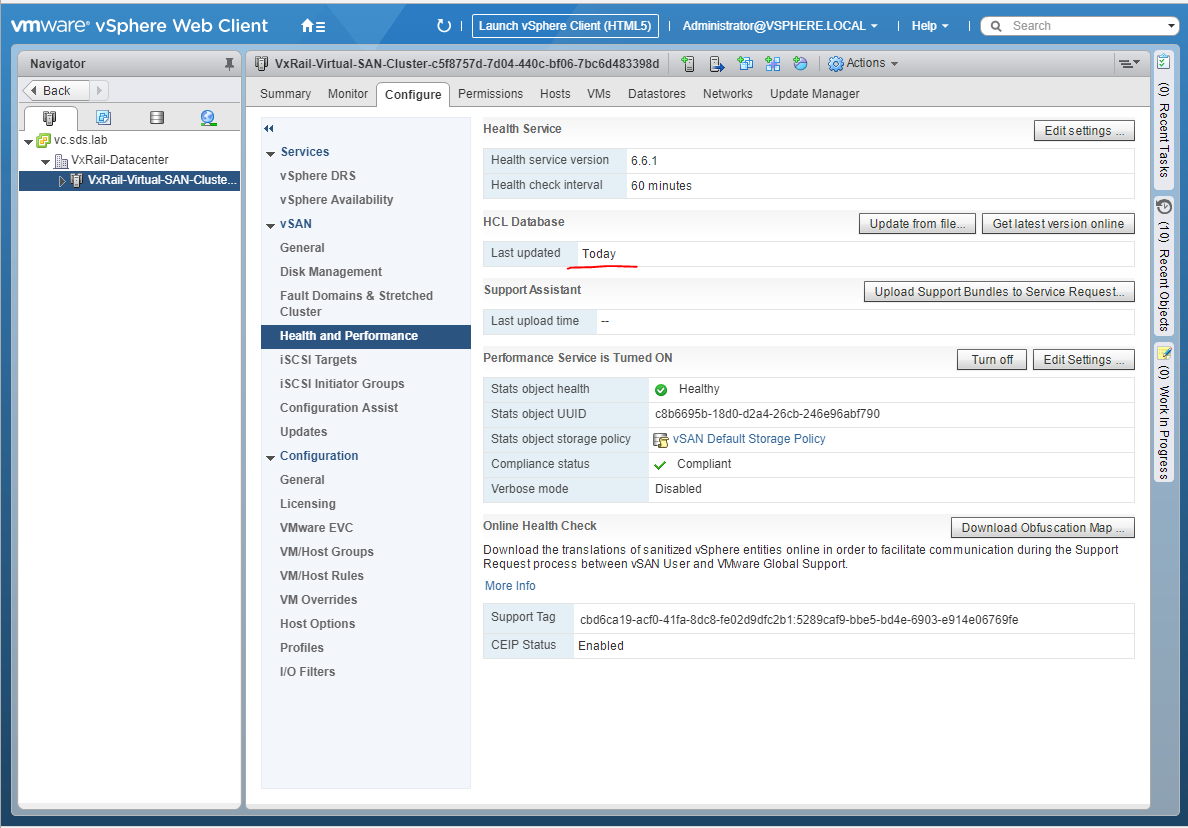The height and width of the screenshot is (828, 1188).
Task: Collapse the Configuration section
Action: (x=270, y=458)
